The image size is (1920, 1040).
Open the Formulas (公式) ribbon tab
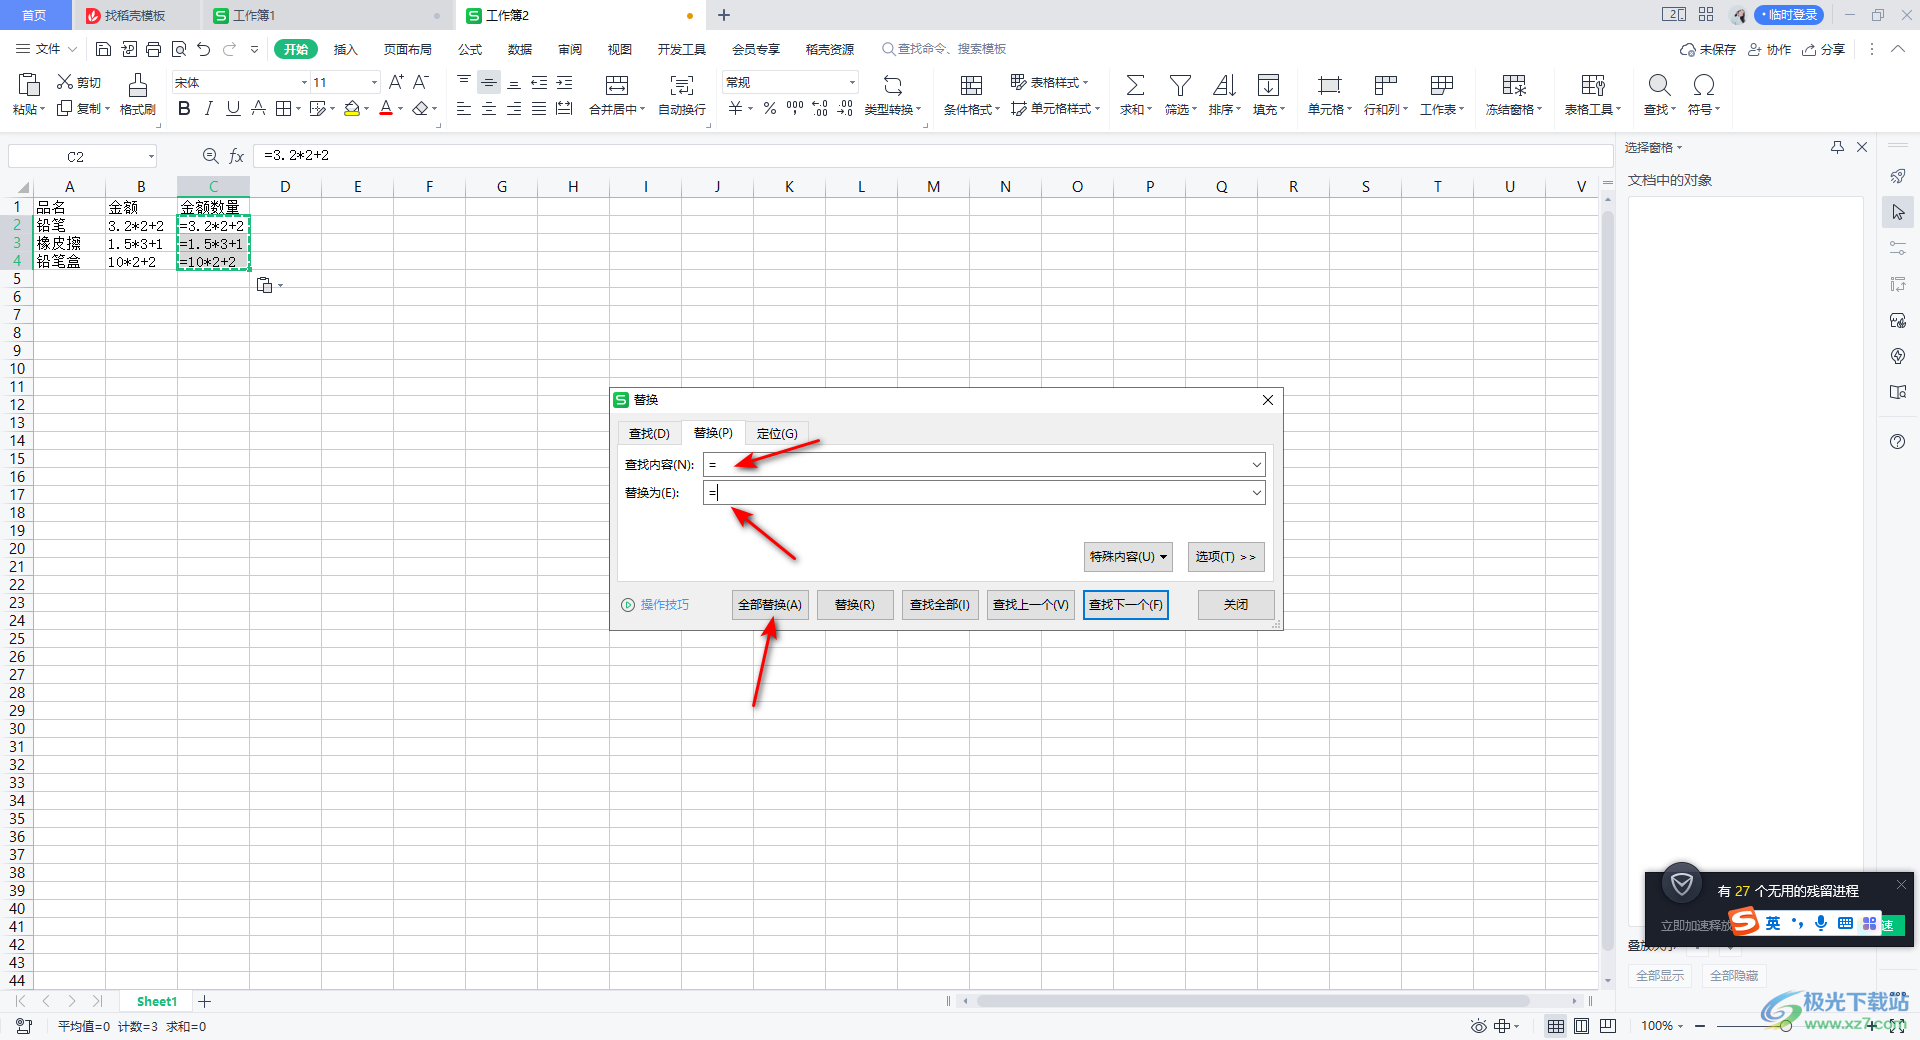coord(470,49)
